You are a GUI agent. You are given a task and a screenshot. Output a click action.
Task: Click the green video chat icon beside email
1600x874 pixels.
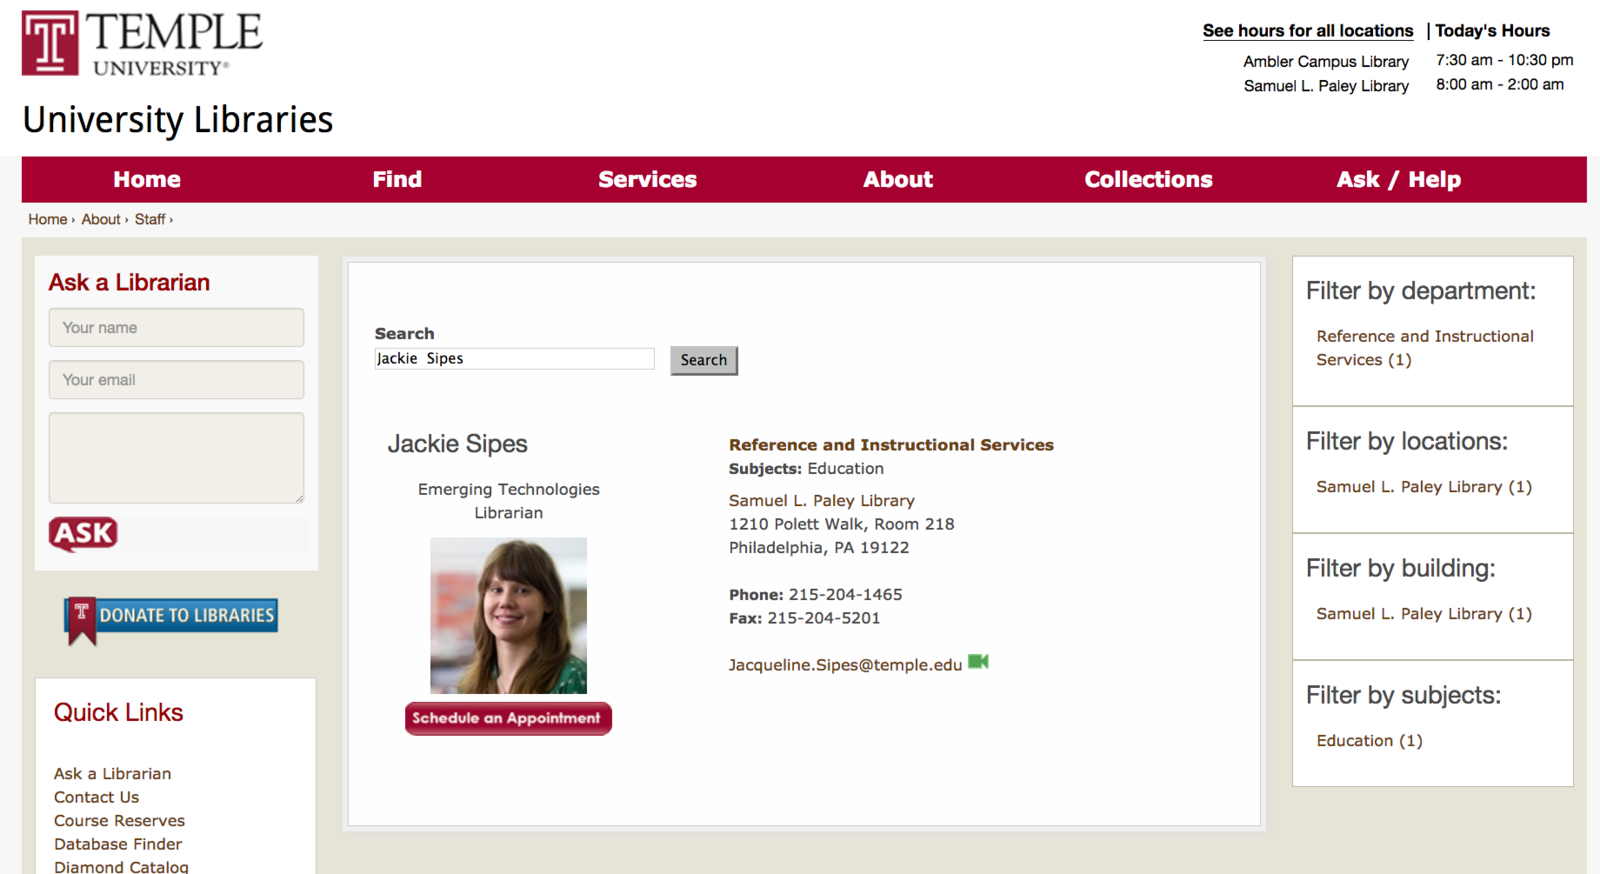point(978,662)
